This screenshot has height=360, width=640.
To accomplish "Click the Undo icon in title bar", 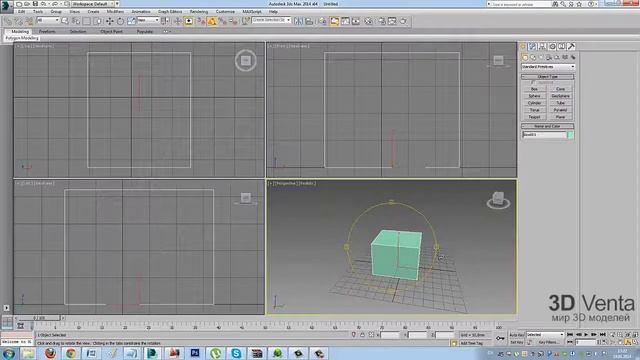I will pyautogui.click(x=43, y=4).
